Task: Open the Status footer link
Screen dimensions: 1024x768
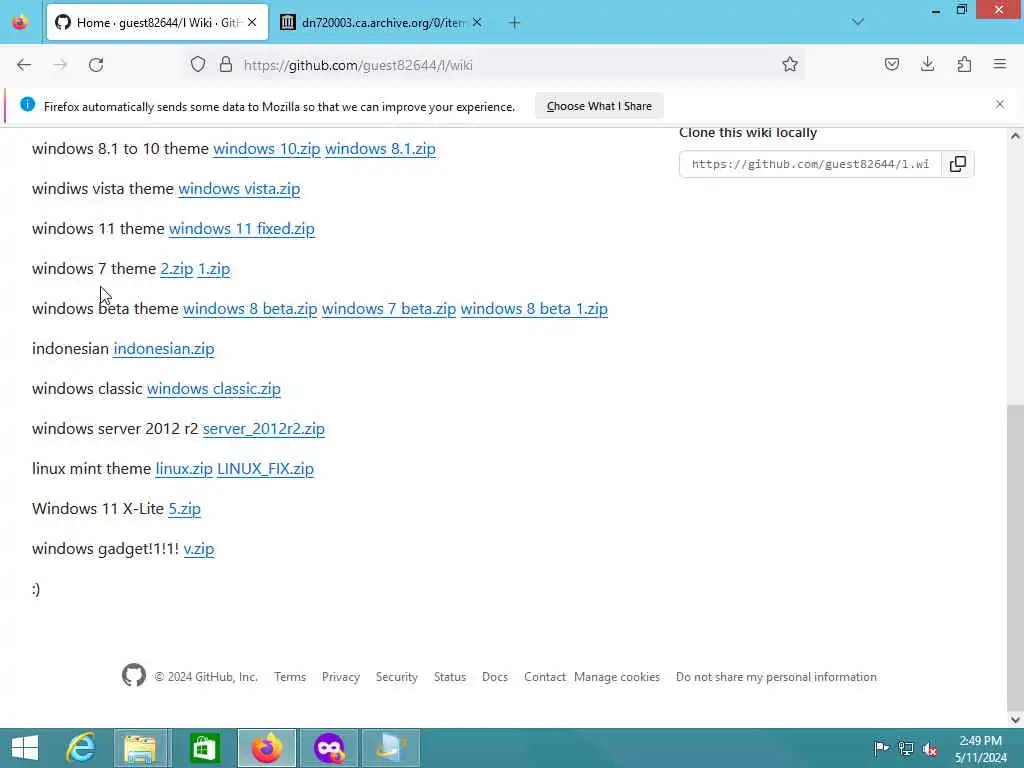Action: (450, 677)
